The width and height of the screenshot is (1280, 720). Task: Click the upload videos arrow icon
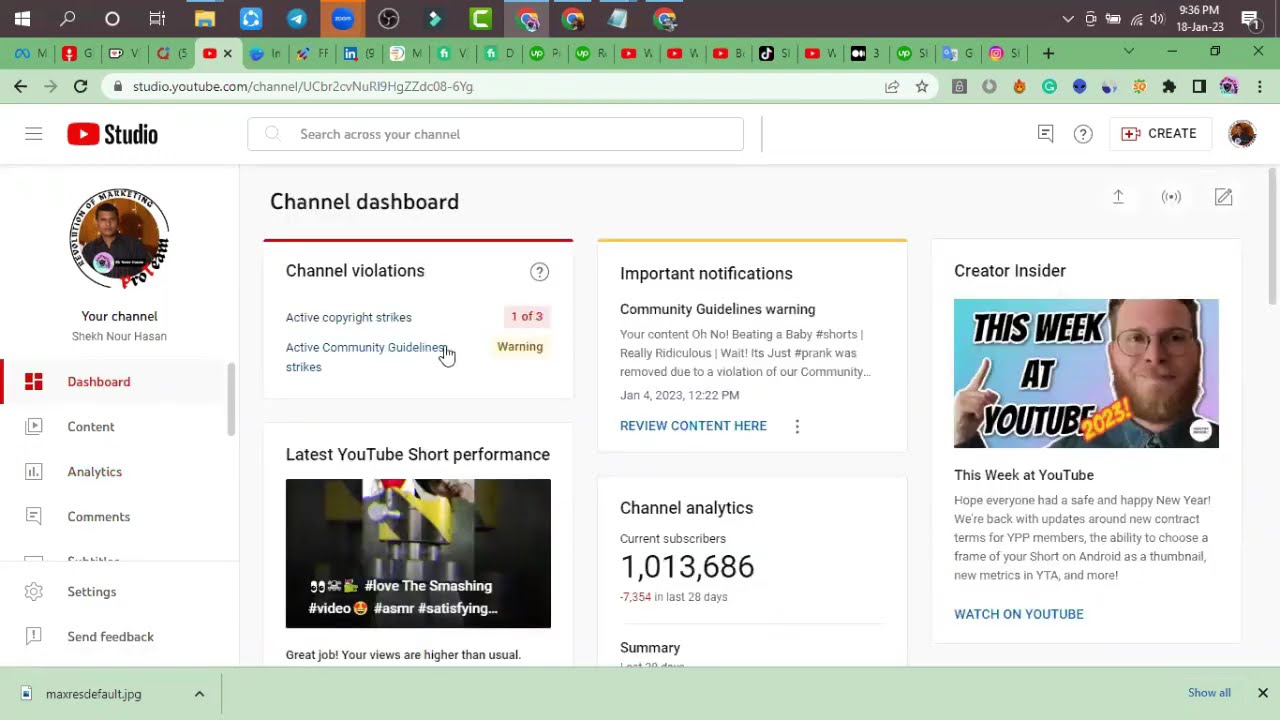(1118, 197)
